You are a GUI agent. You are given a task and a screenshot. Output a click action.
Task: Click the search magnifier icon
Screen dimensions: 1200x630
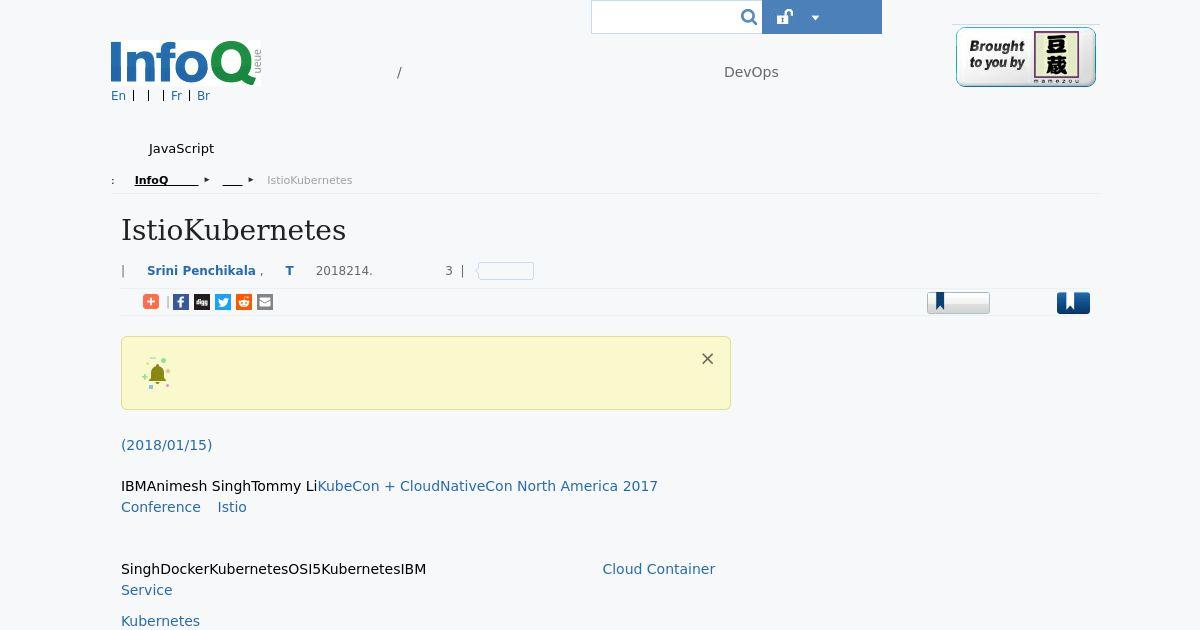pos(749,17)
